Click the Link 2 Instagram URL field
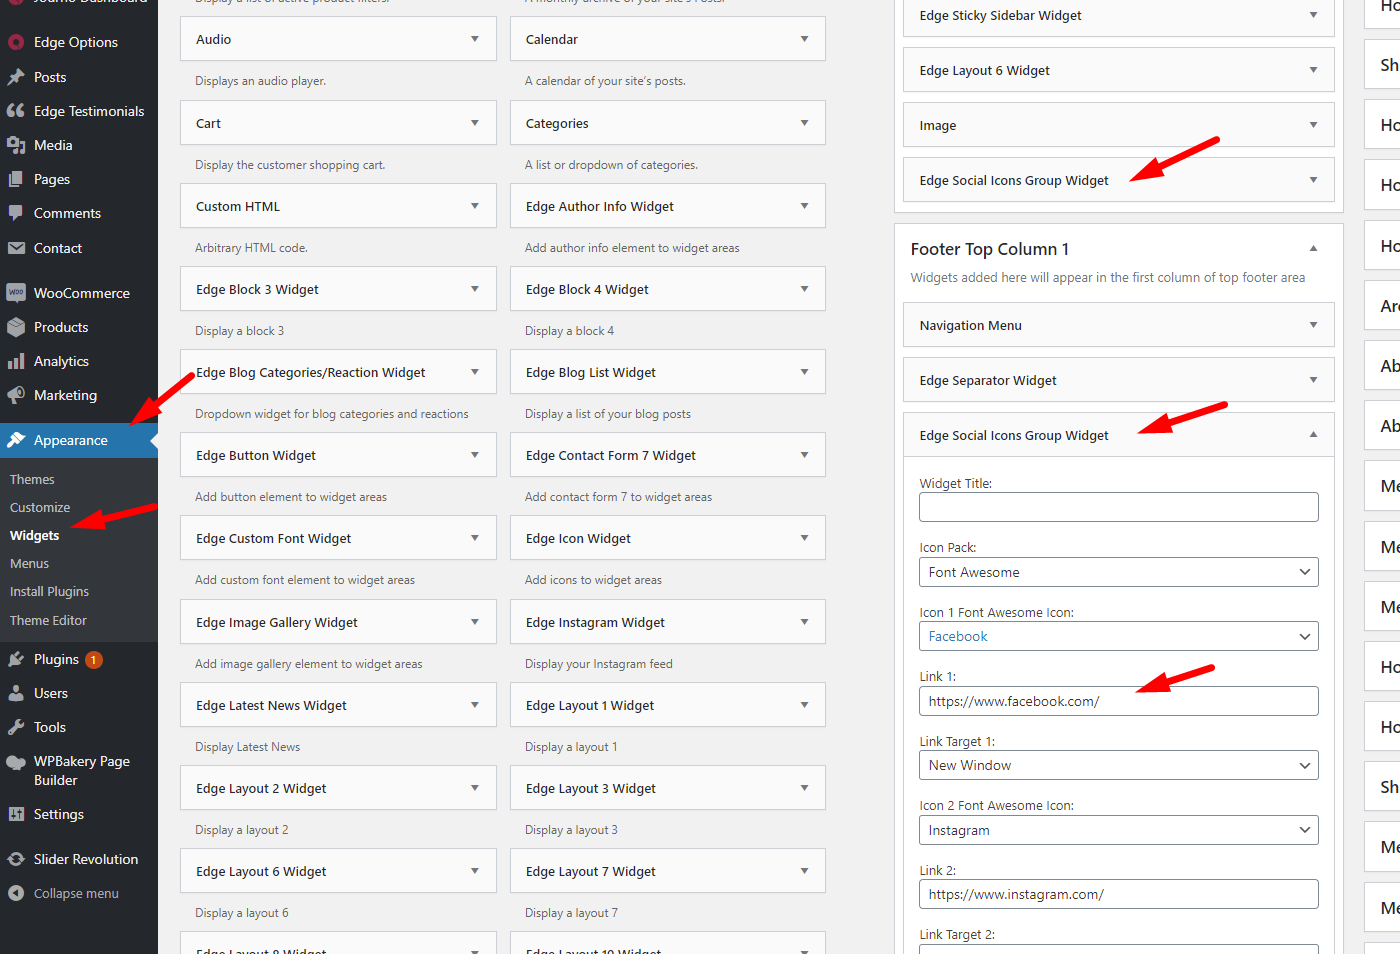 1118,894
